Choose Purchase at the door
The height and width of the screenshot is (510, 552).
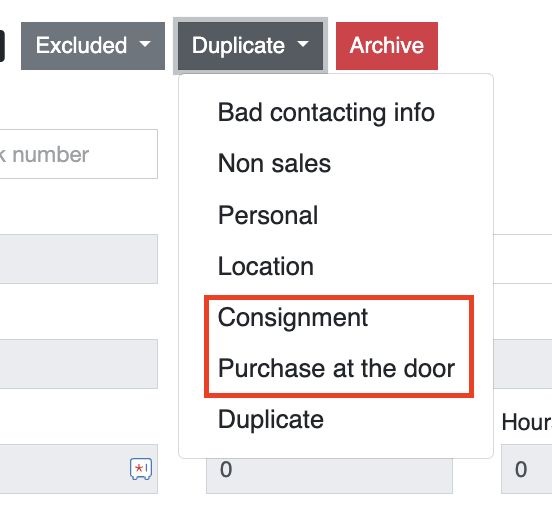[336, 369]
